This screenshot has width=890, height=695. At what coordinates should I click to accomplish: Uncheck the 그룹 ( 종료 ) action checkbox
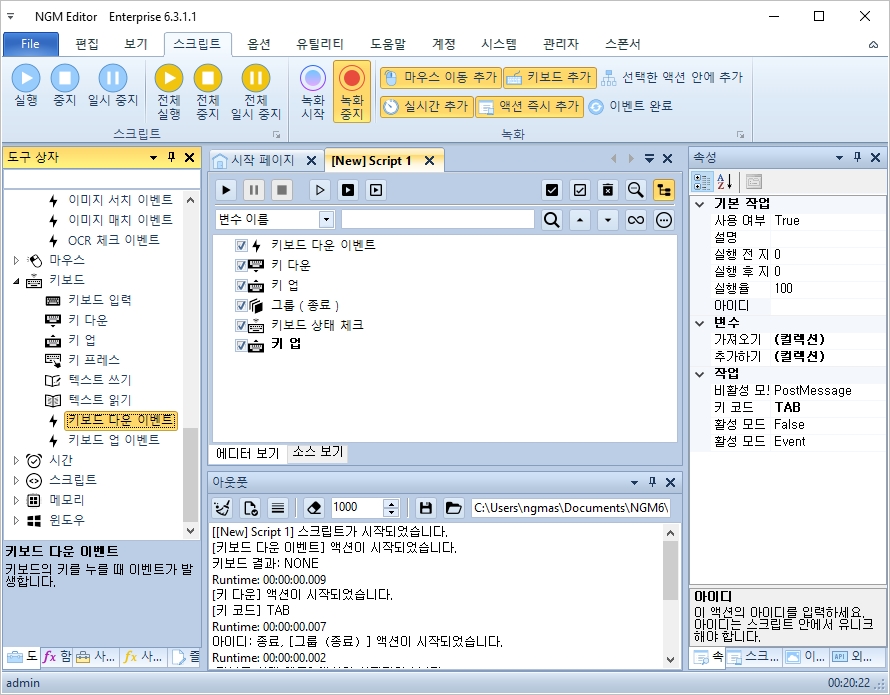(x=241, y=305)
